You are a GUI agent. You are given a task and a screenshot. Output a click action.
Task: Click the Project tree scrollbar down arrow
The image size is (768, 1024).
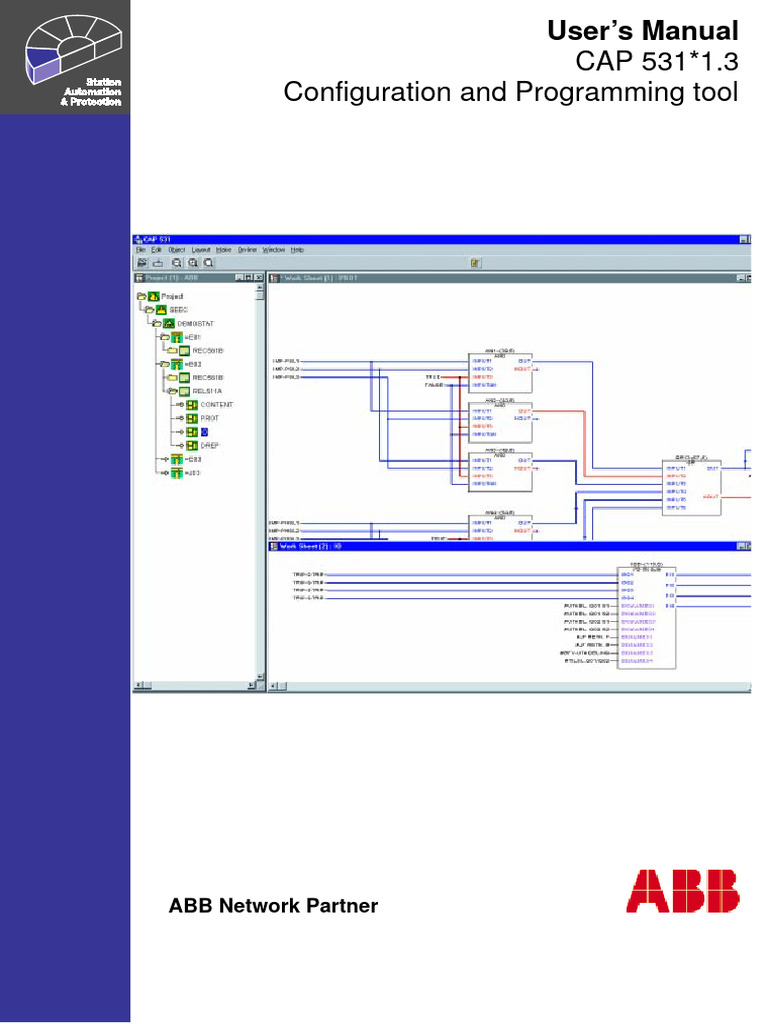tap(260, 677)
